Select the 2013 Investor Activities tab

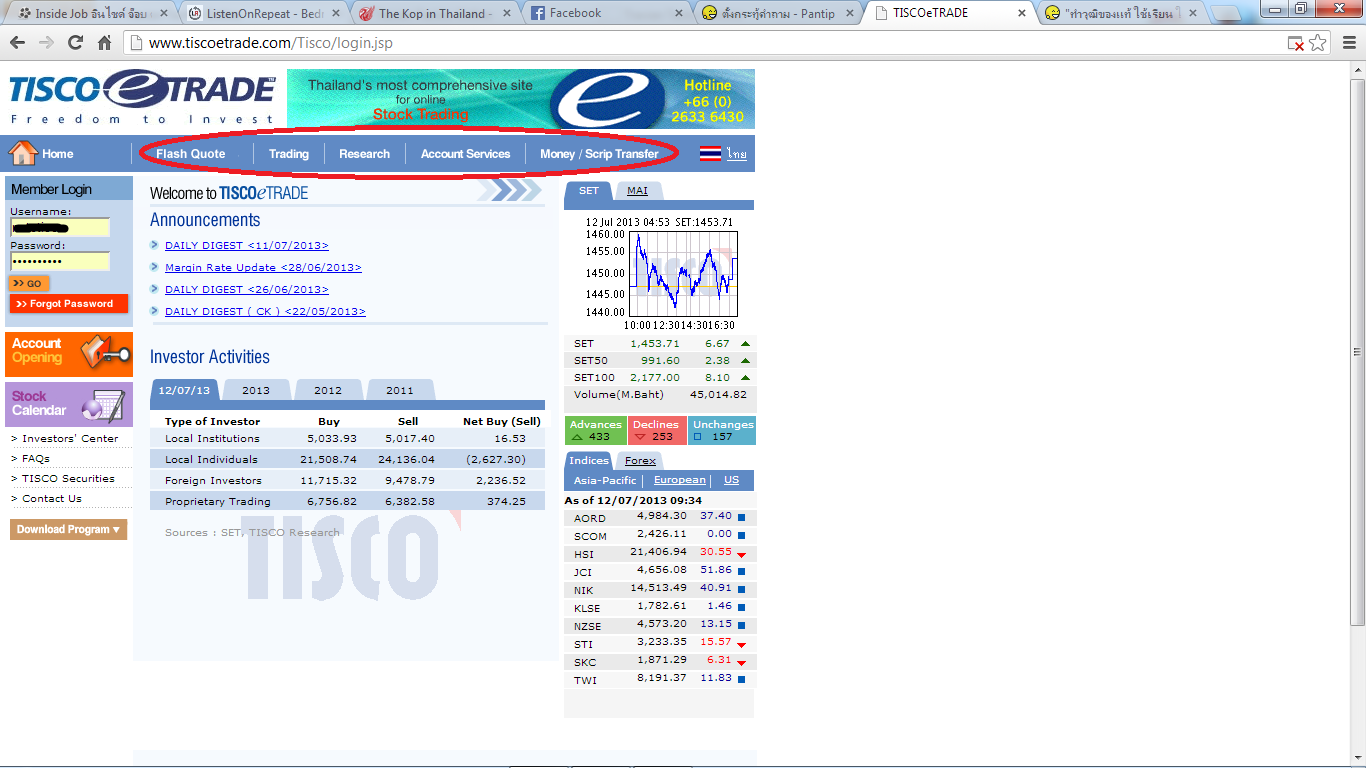256,390
